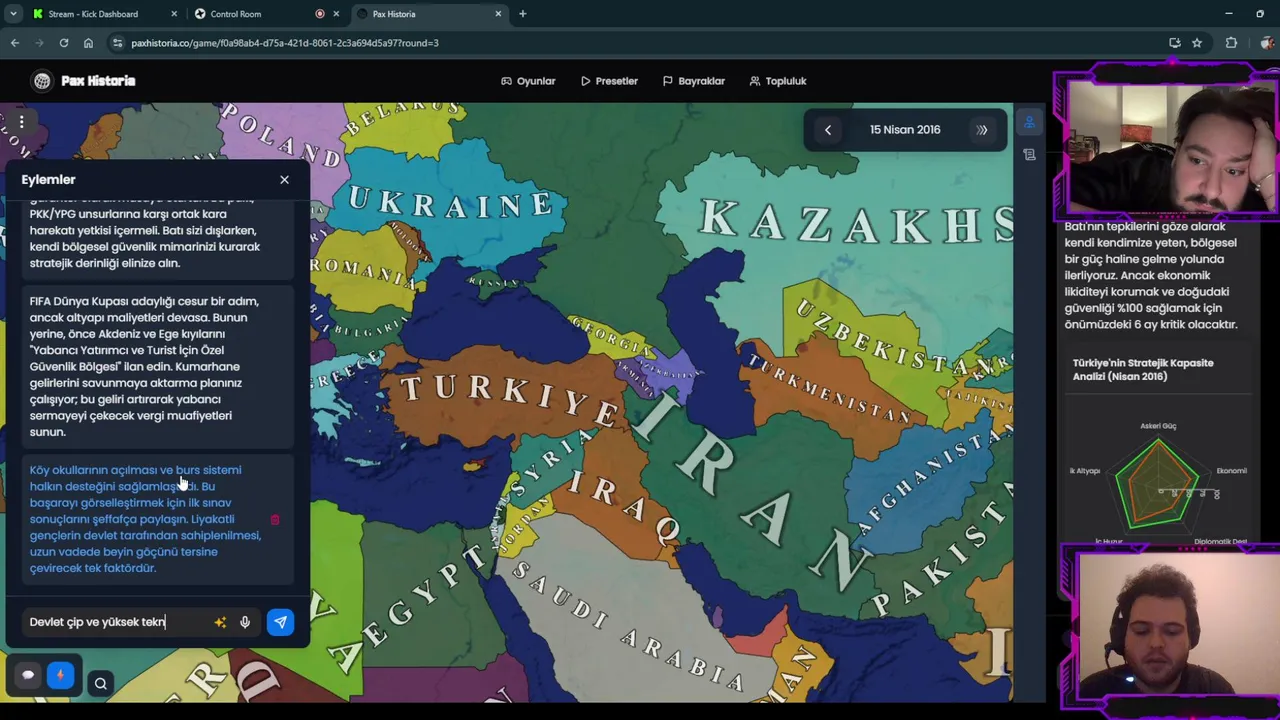1280x720 pixels.
Task: Open the Bayraklar menu
Action: [694, 81]
